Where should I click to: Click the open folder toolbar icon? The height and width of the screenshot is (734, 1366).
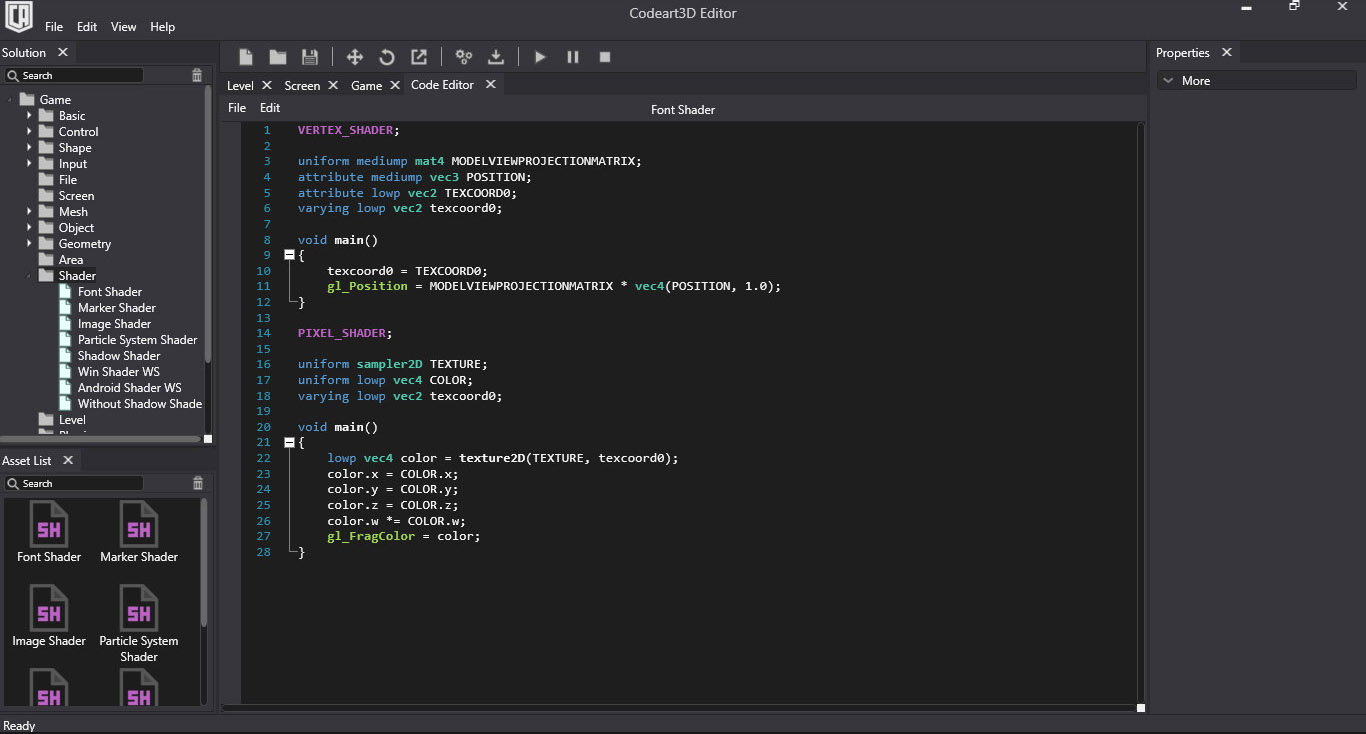[278, 57]
